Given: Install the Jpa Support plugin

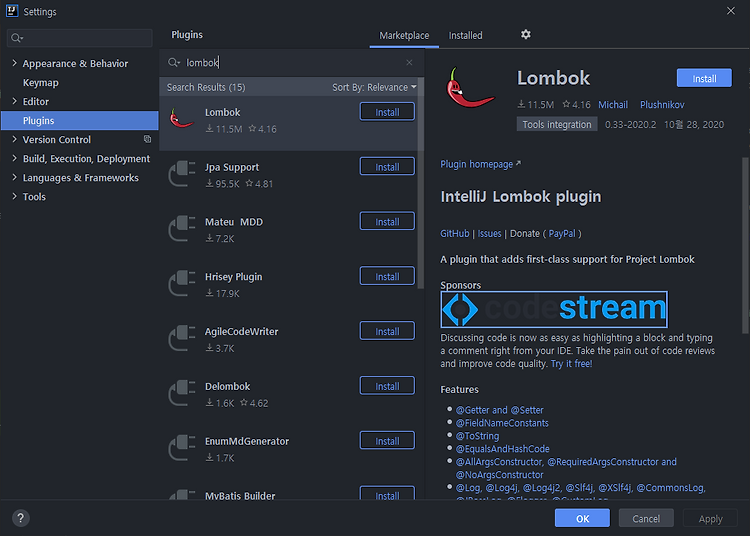Looking at the screenshot, I should (x=387, y=167).
